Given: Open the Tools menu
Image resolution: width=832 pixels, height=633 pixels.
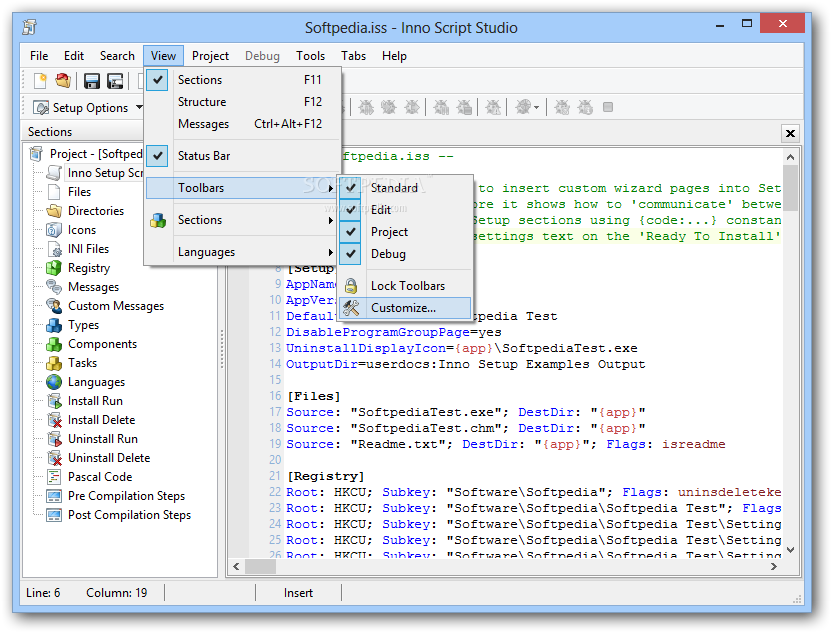Looking at the screenshot, I should pyautogui.click(x=310, y=56).
